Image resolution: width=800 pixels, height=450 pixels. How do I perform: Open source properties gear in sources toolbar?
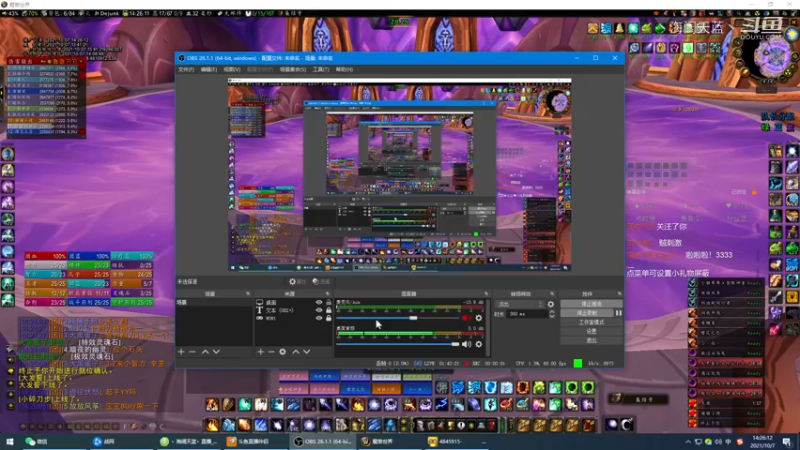(283, 352)
